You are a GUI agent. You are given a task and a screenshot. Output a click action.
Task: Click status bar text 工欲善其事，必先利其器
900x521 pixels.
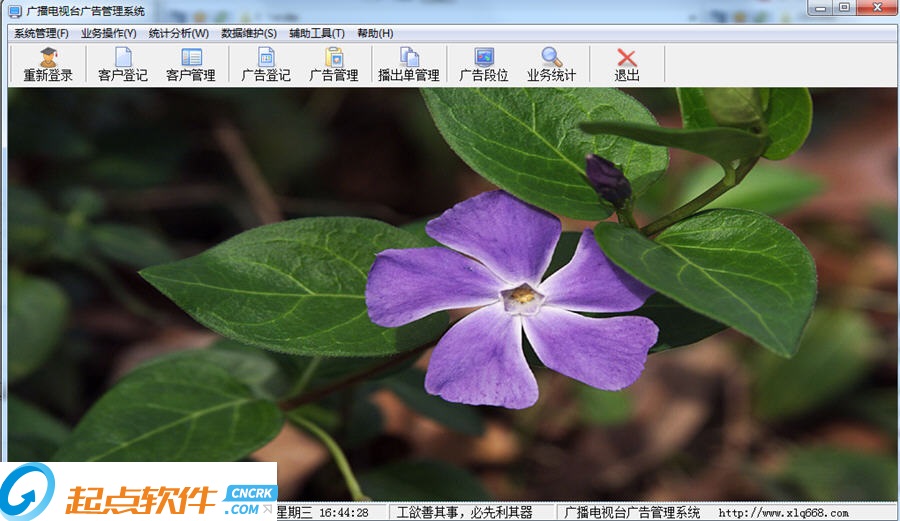[x=464, y=512]
